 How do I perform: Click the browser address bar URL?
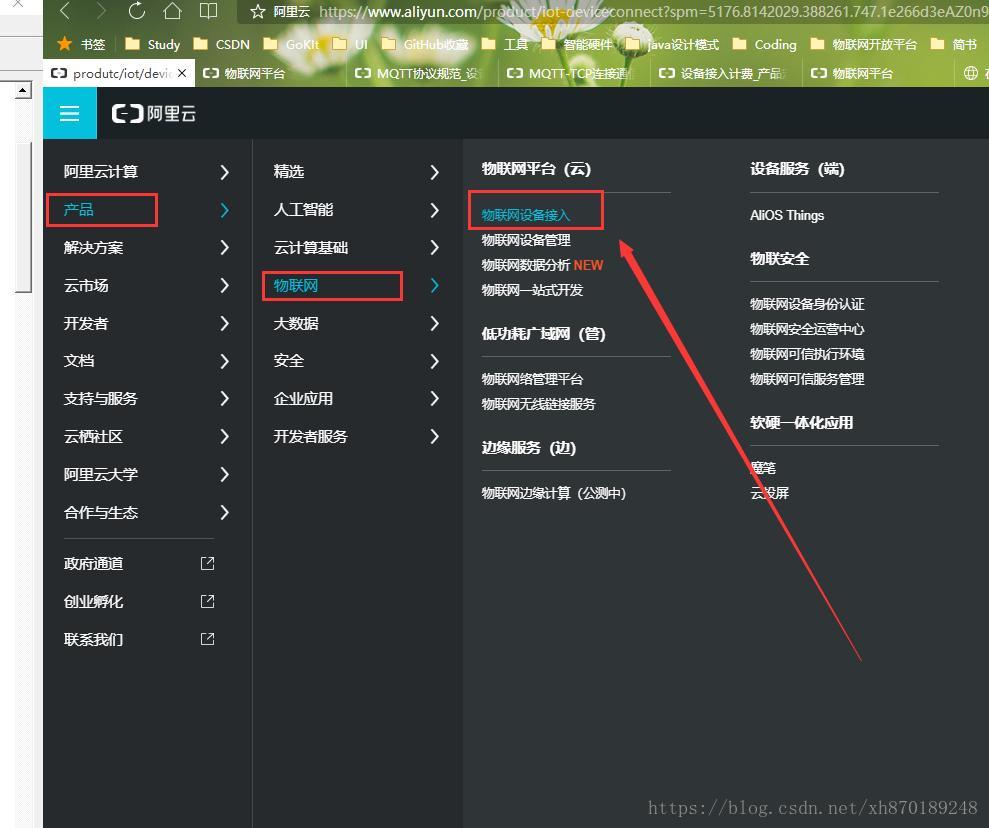click(653, 12)
